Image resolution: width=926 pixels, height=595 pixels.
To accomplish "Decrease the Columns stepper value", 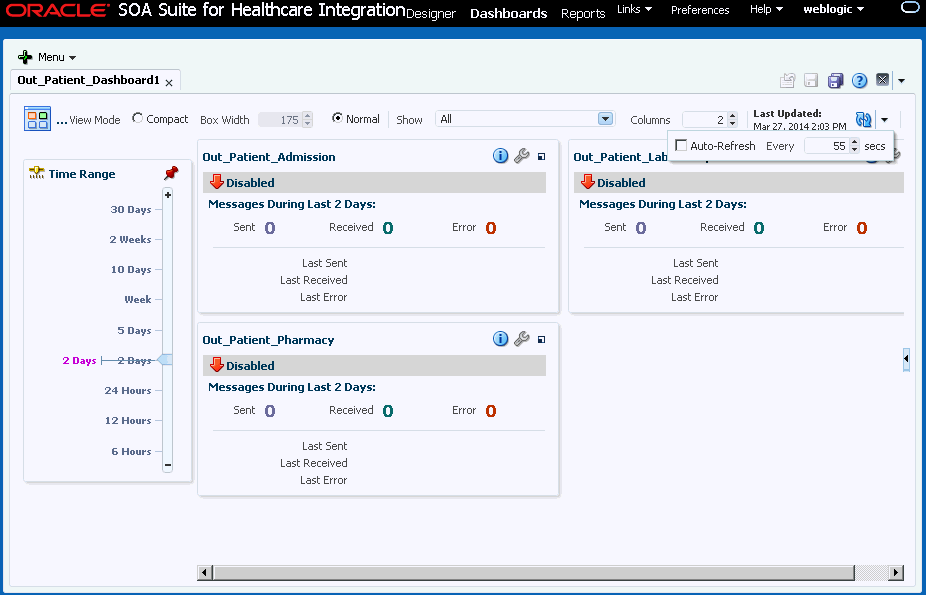I will [732, 123].
